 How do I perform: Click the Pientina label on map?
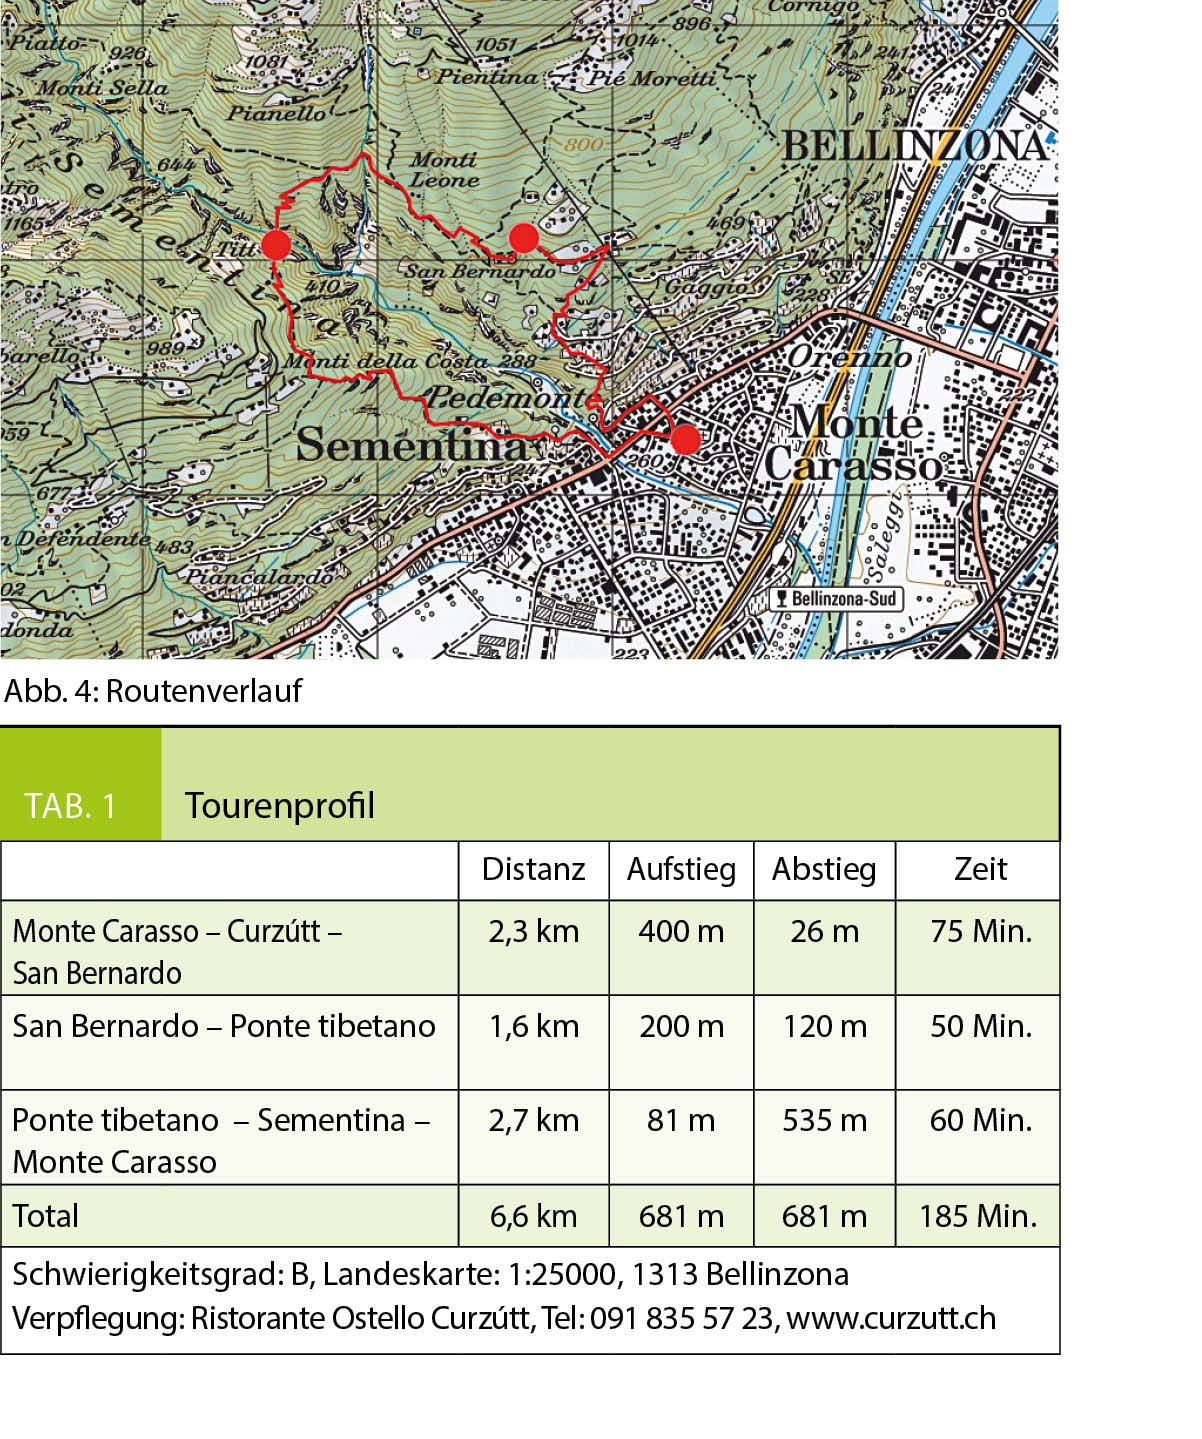[x=487, y=76]
